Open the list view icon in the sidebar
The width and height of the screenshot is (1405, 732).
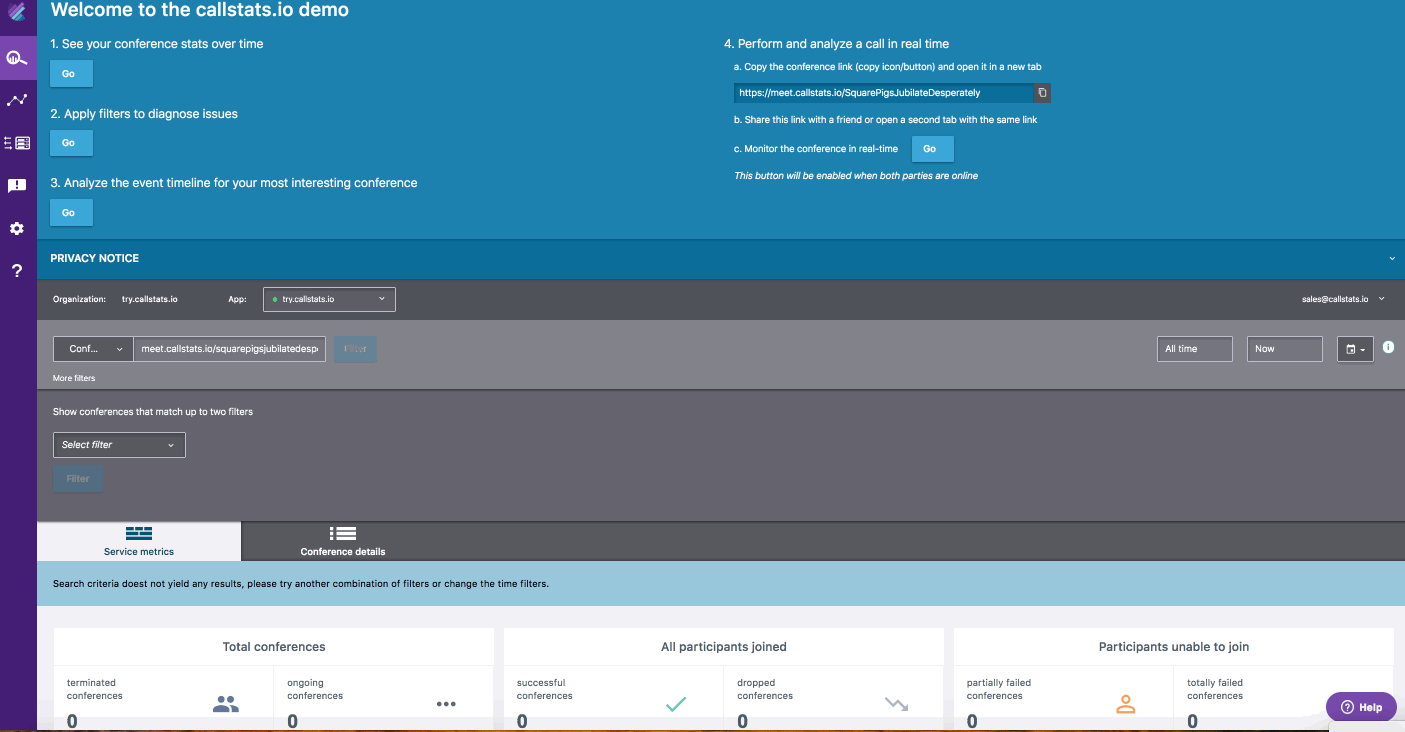17,143
